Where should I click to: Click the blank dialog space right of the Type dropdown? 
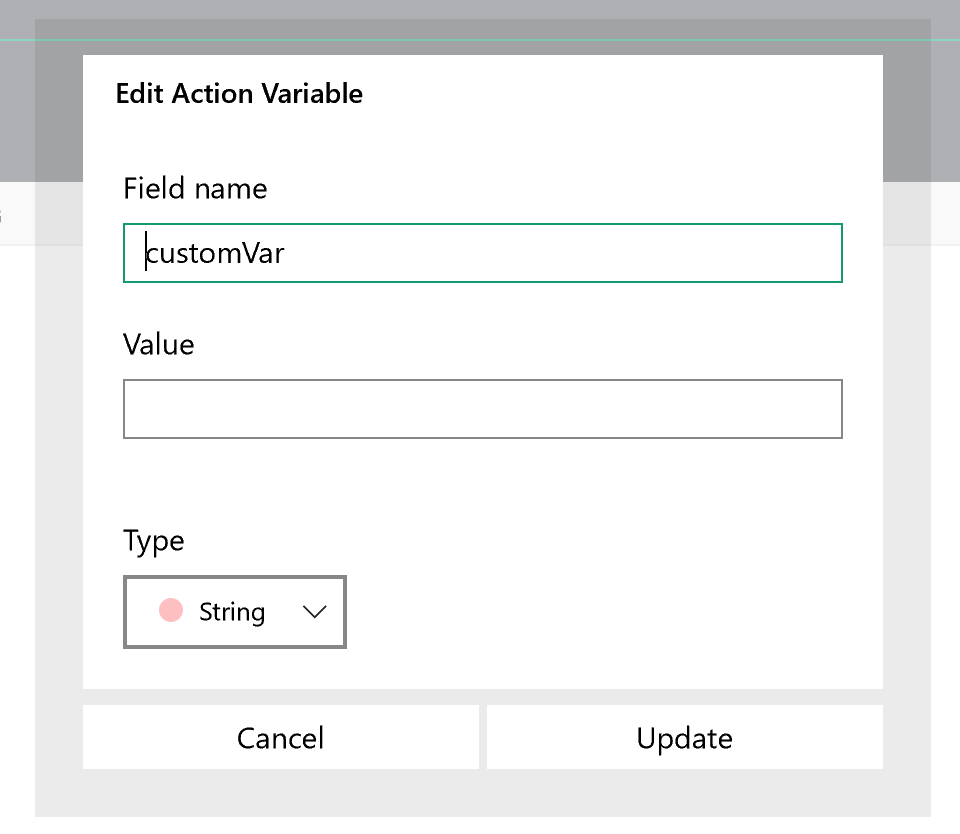coord(612,612)
